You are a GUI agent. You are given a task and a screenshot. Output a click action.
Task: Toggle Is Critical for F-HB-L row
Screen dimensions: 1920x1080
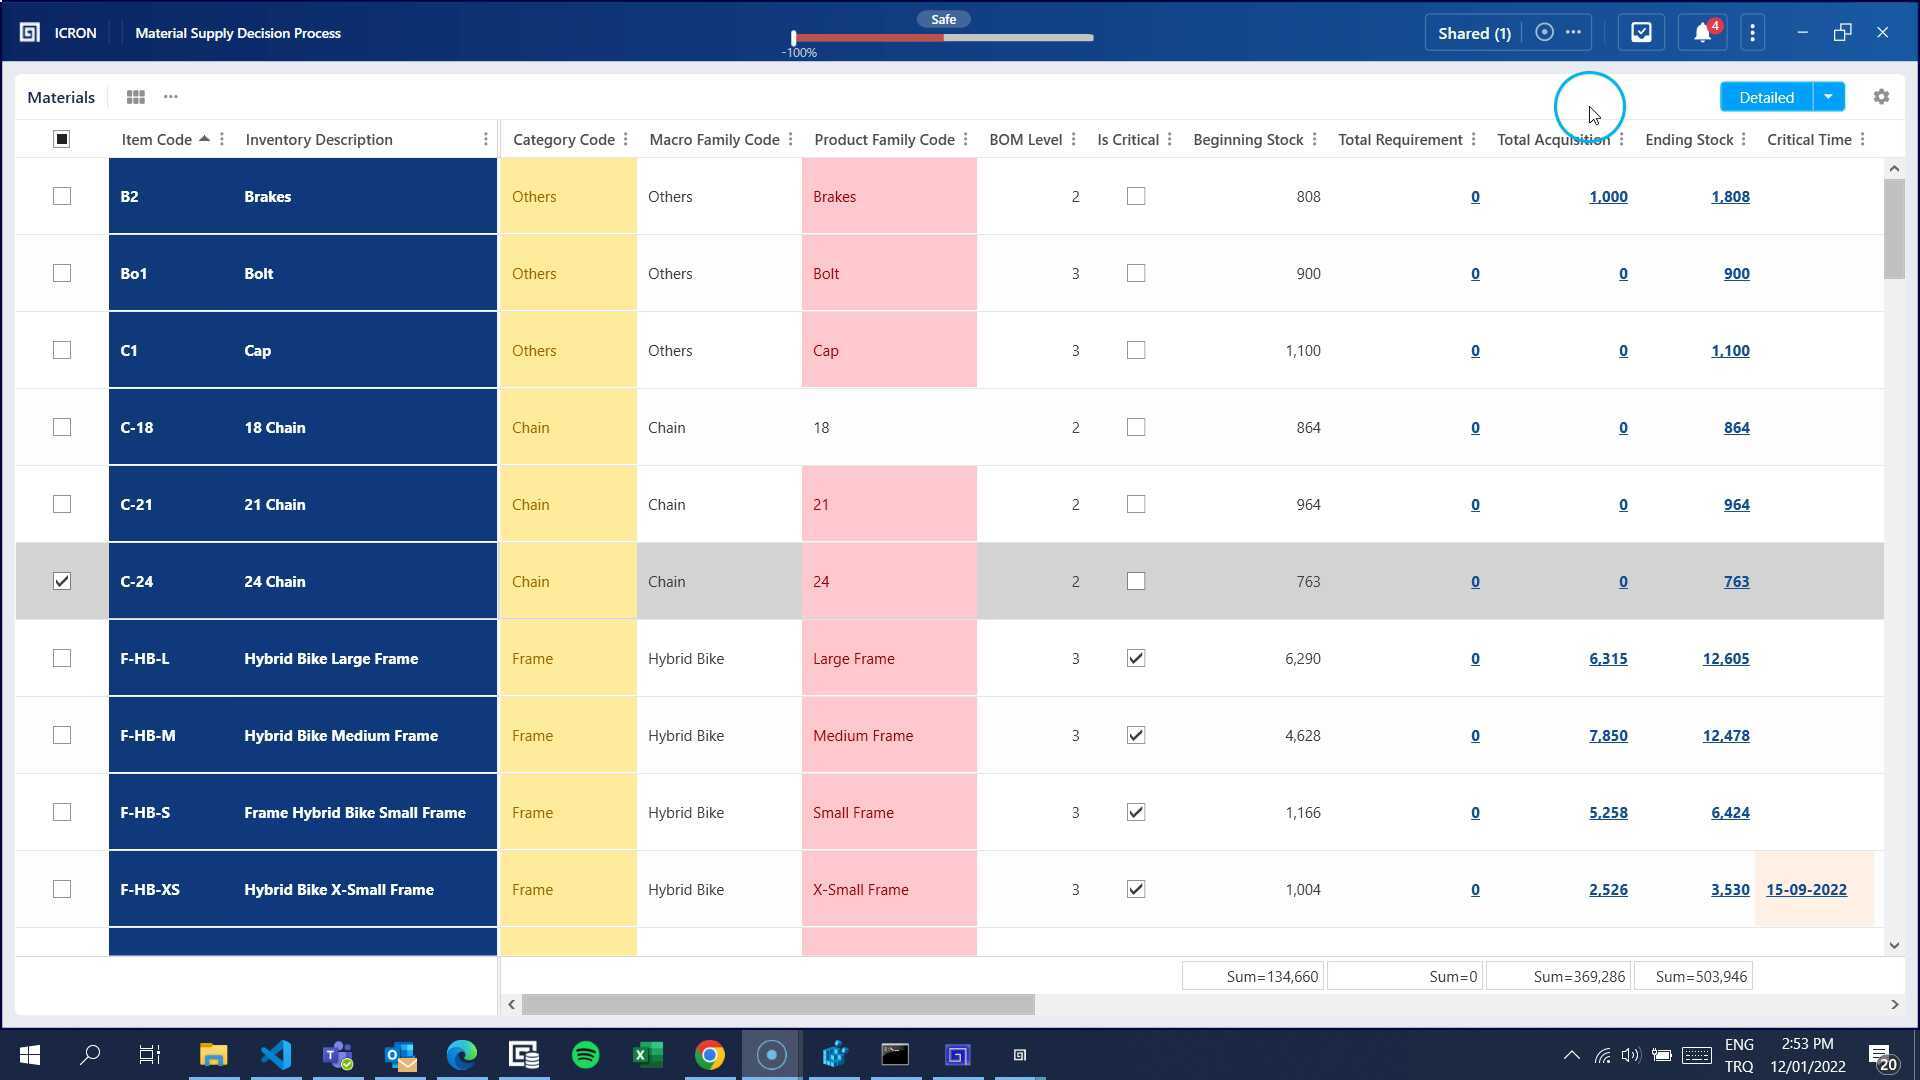pyautogui.click(x=1135, y=658)
